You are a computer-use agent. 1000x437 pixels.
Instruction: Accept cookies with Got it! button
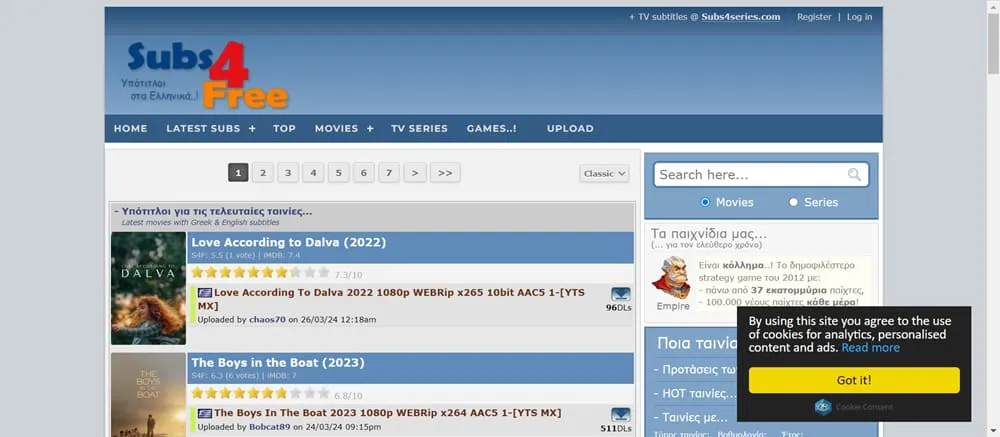point(854,380)
